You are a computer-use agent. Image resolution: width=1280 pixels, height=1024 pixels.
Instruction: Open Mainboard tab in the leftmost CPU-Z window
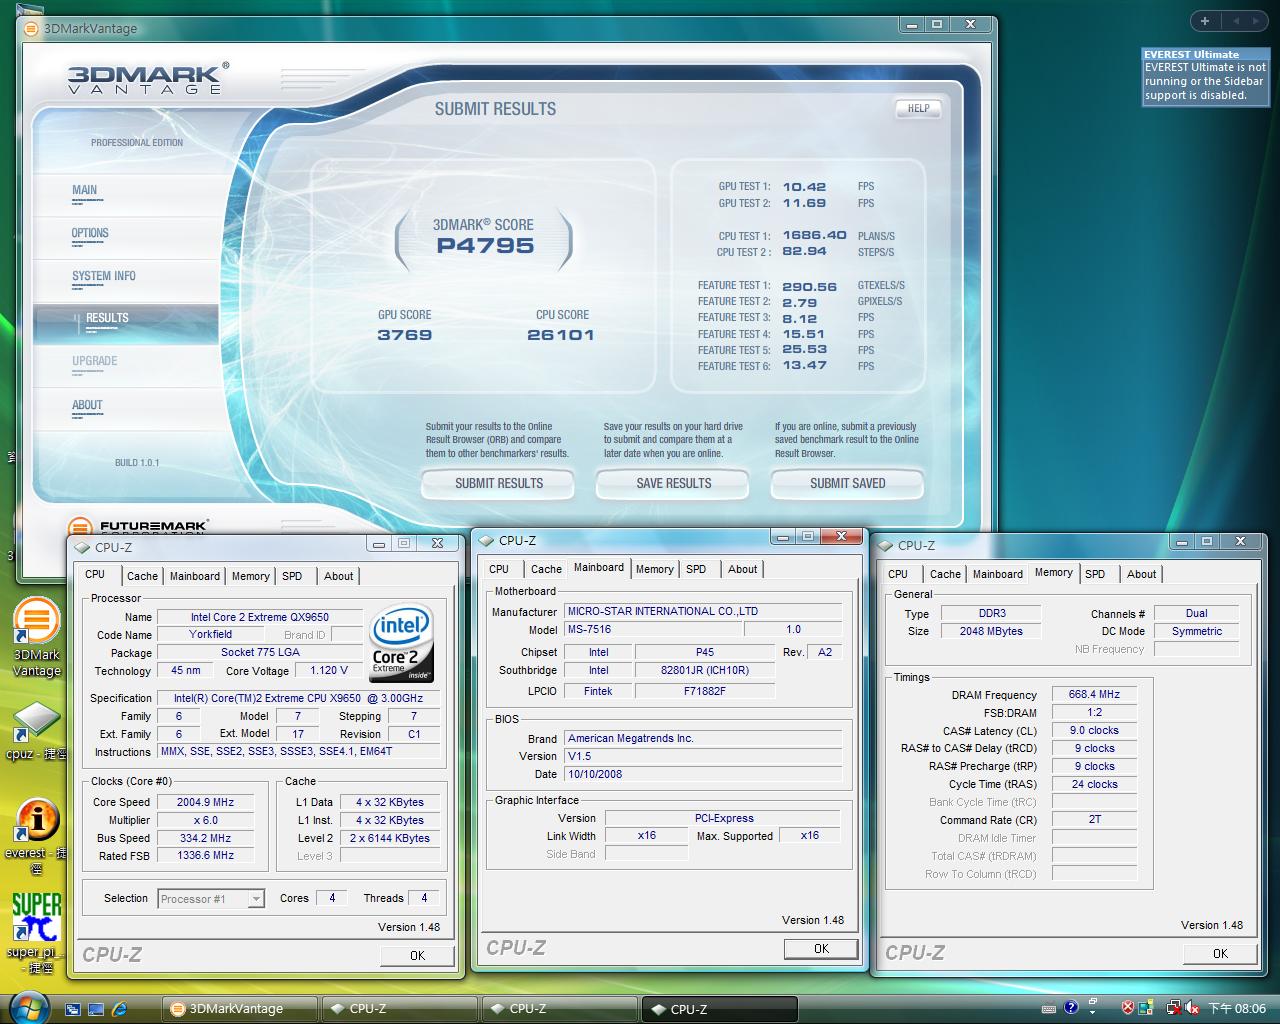pos(195,576)
